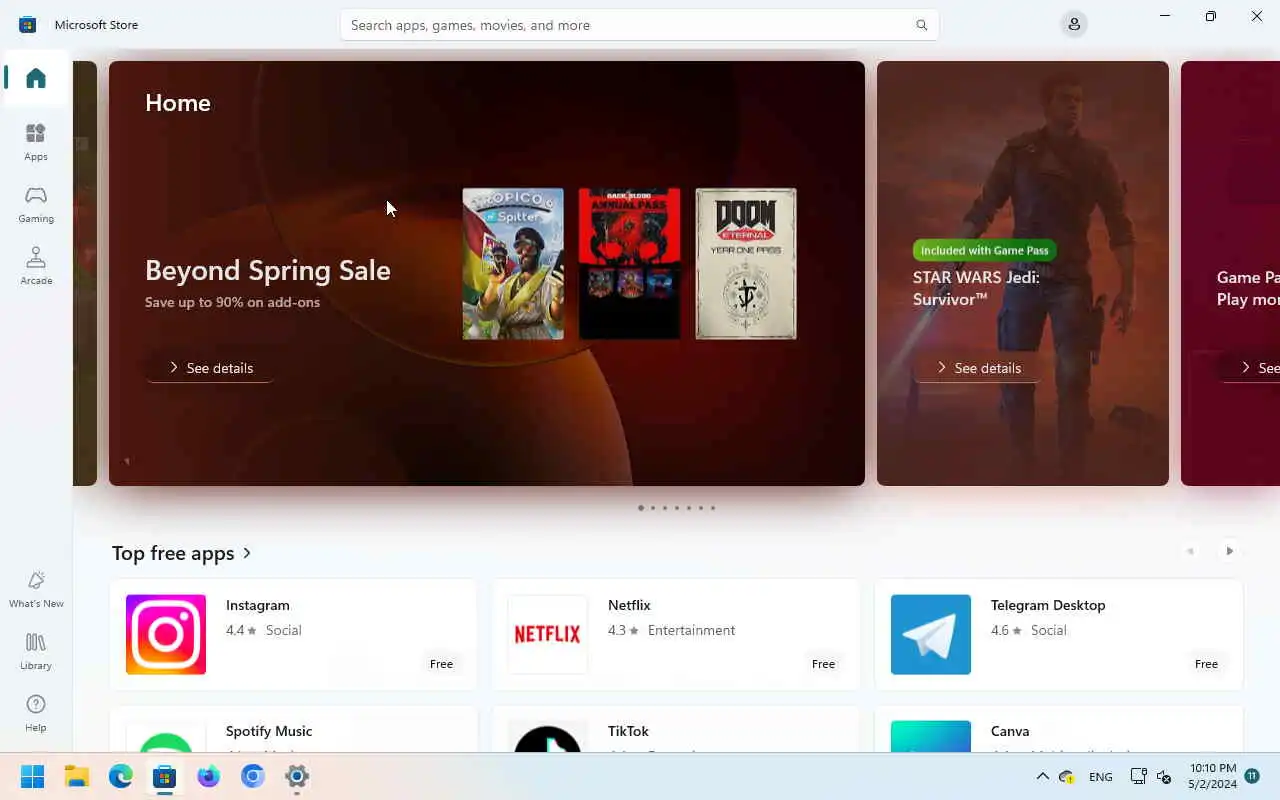Click Free button on Instagram card
Image resolution: width=1280 pixels, height=800 pixels.
tap(441, 664)
